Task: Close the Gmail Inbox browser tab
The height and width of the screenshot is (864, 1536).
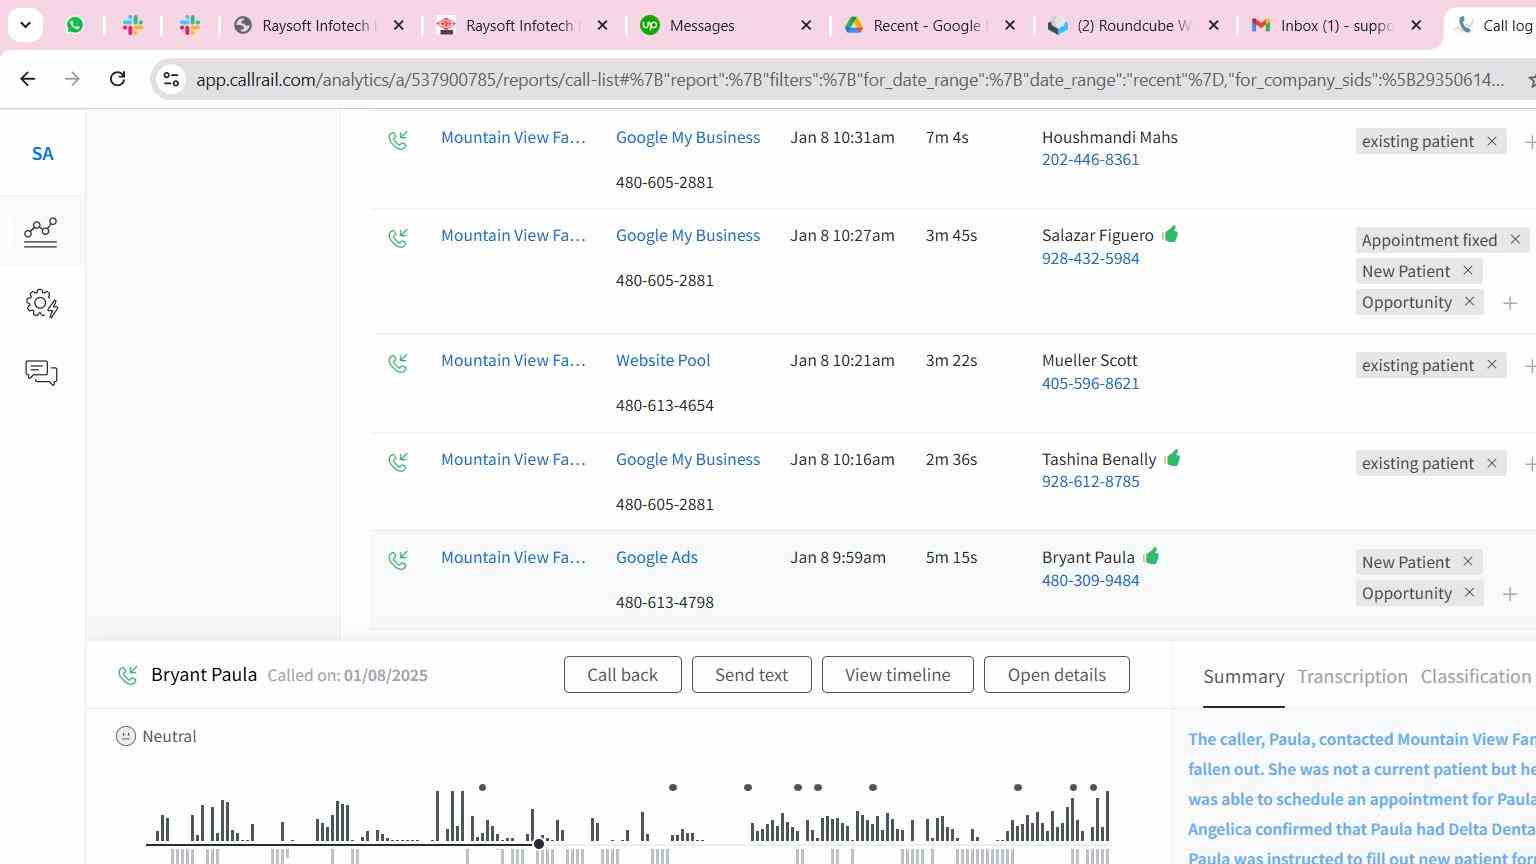Action: point(1416,25)
